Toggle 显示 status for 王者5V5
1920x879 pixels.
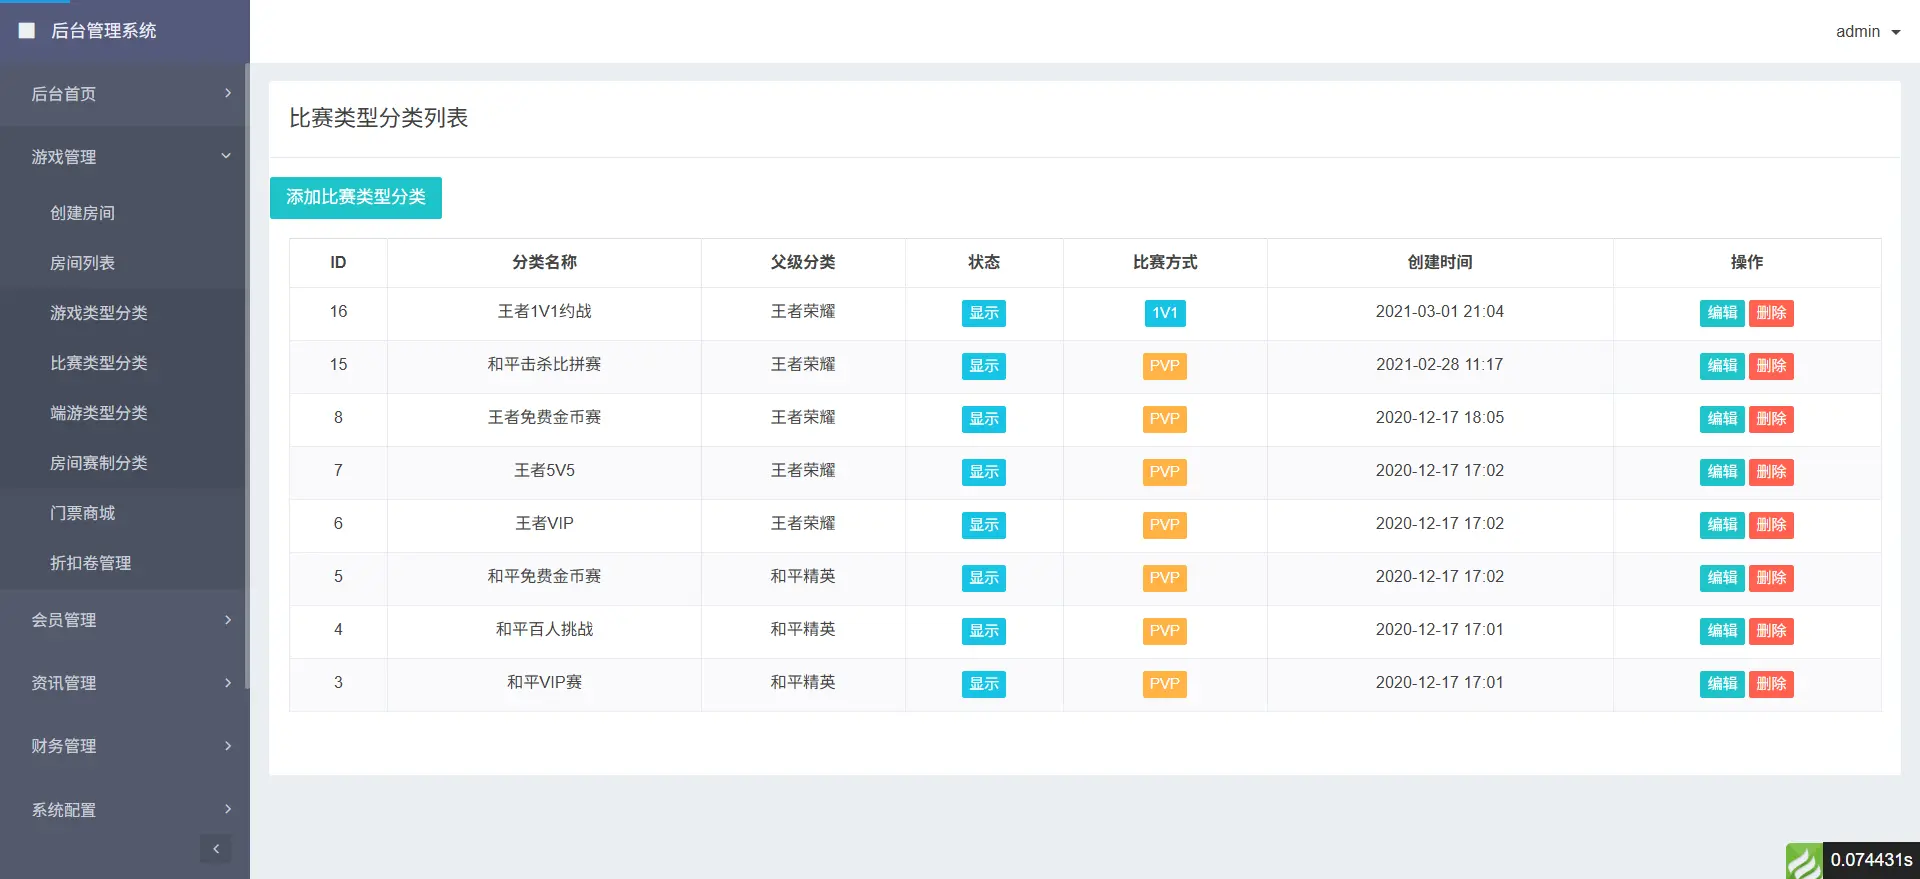coord(984,472)
